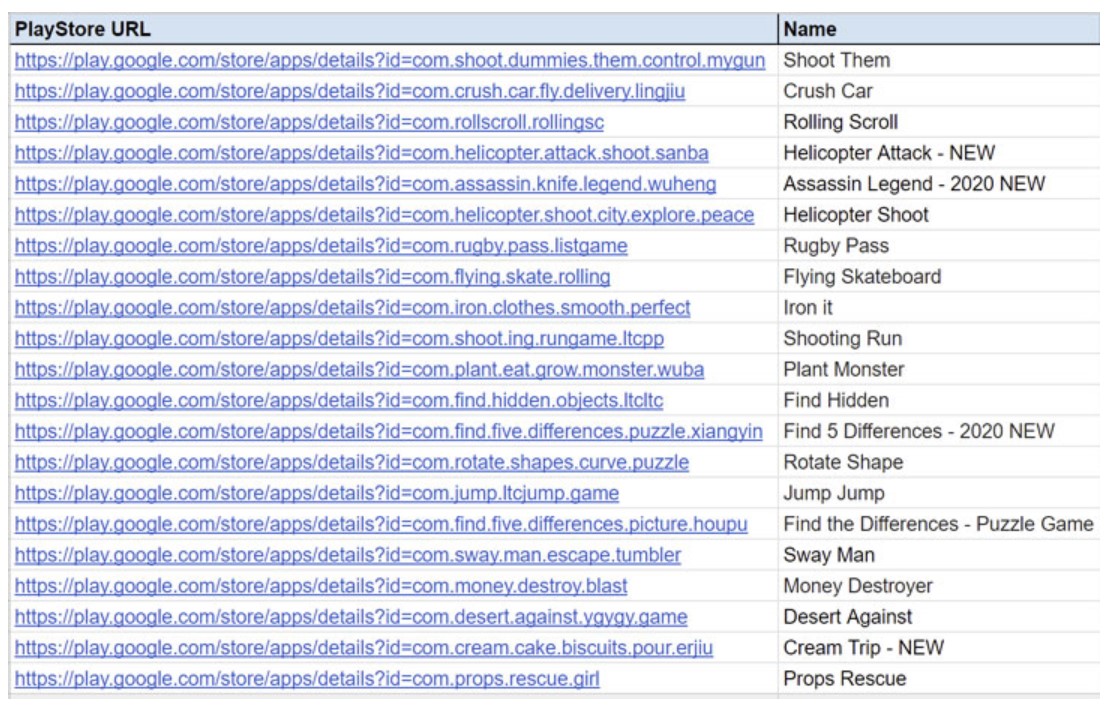Viewport: 1120px width, 718px height.
Task: Select the Assassin Legend - 2020 NEW cell
Action: click(x=939, y=184)
